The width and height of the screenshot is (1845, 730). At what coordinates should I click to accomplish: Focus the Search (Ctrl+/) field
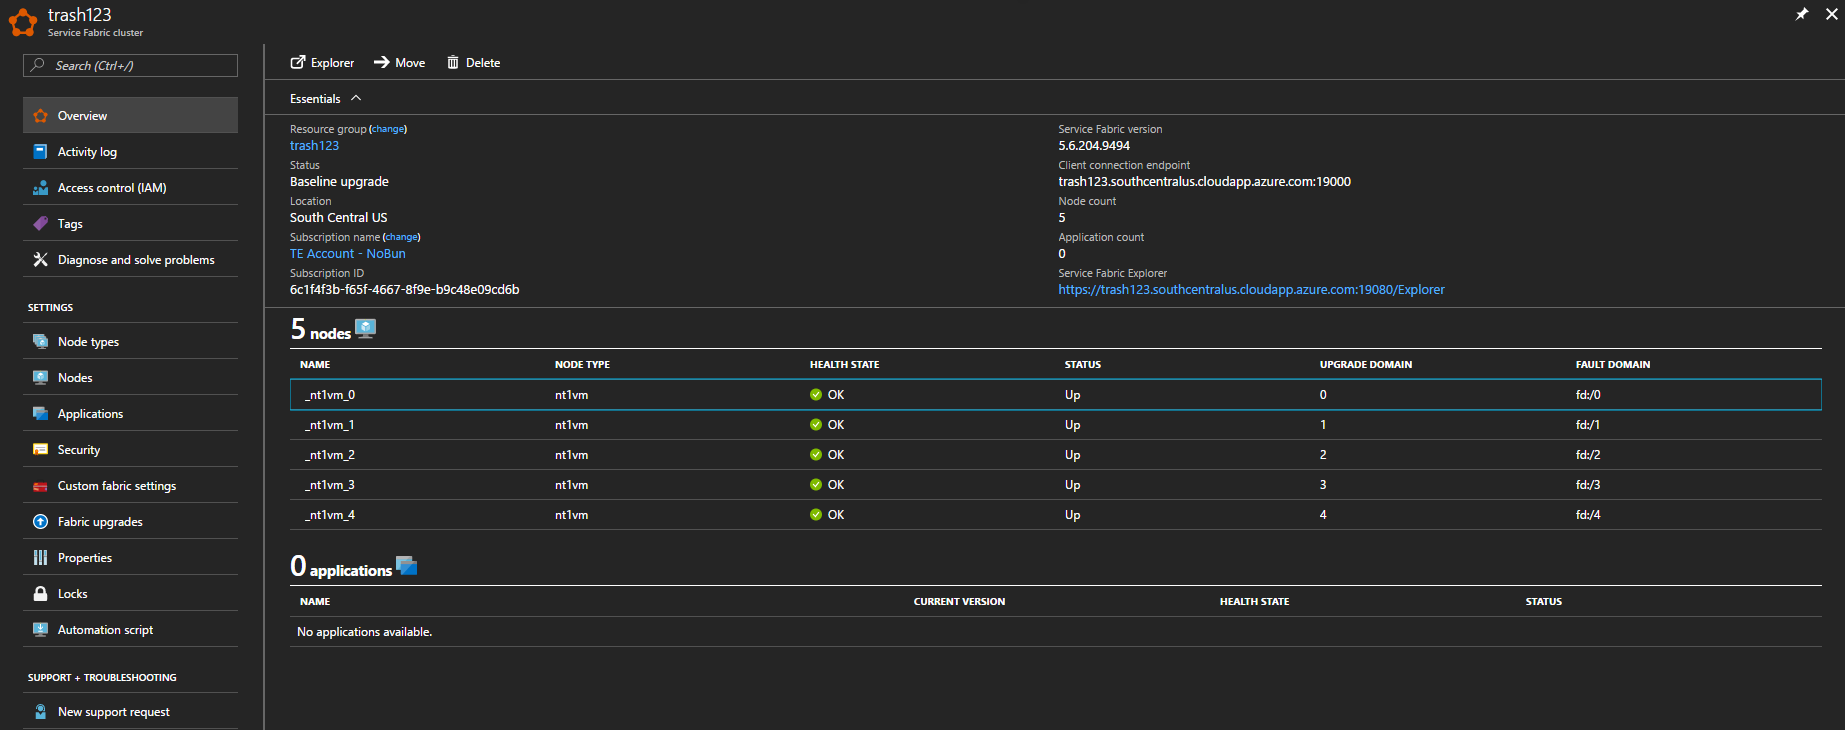point(130,65)
